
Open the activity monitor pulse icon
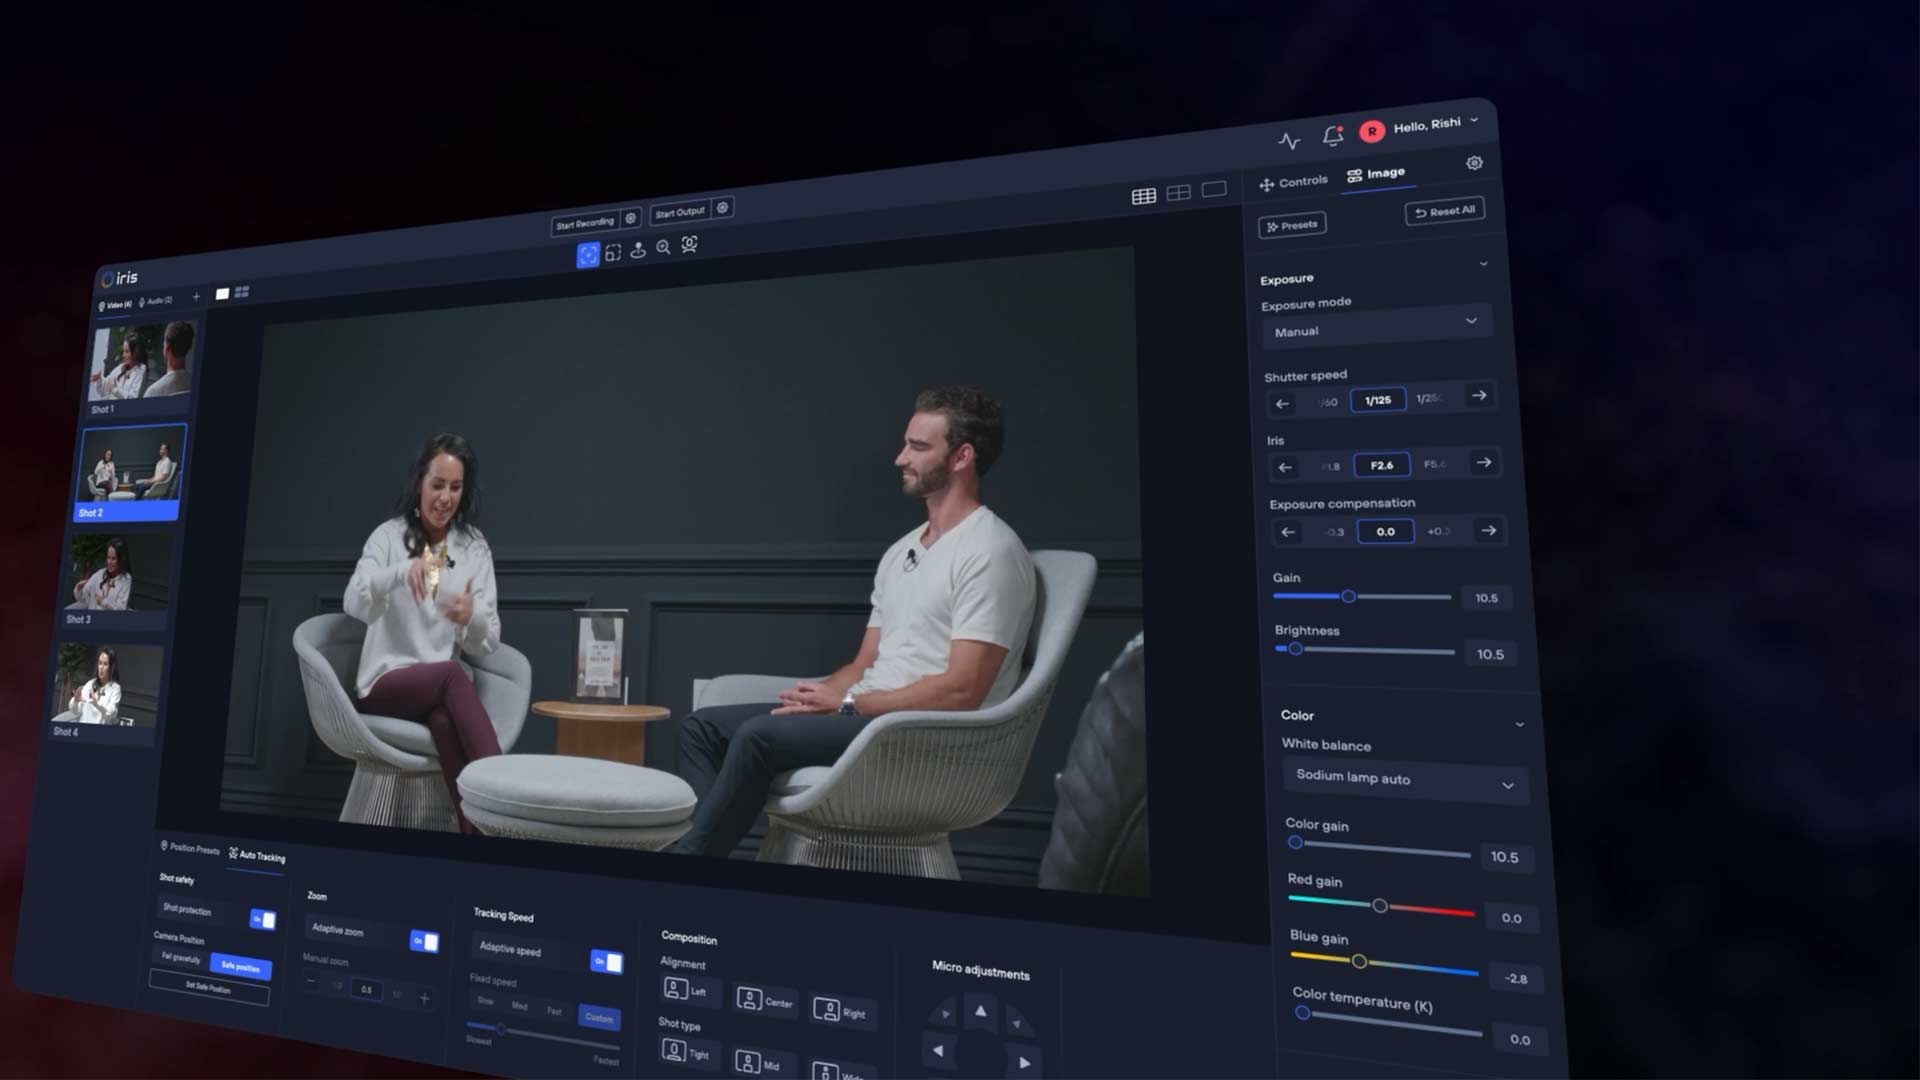(x=1289, y=141)
